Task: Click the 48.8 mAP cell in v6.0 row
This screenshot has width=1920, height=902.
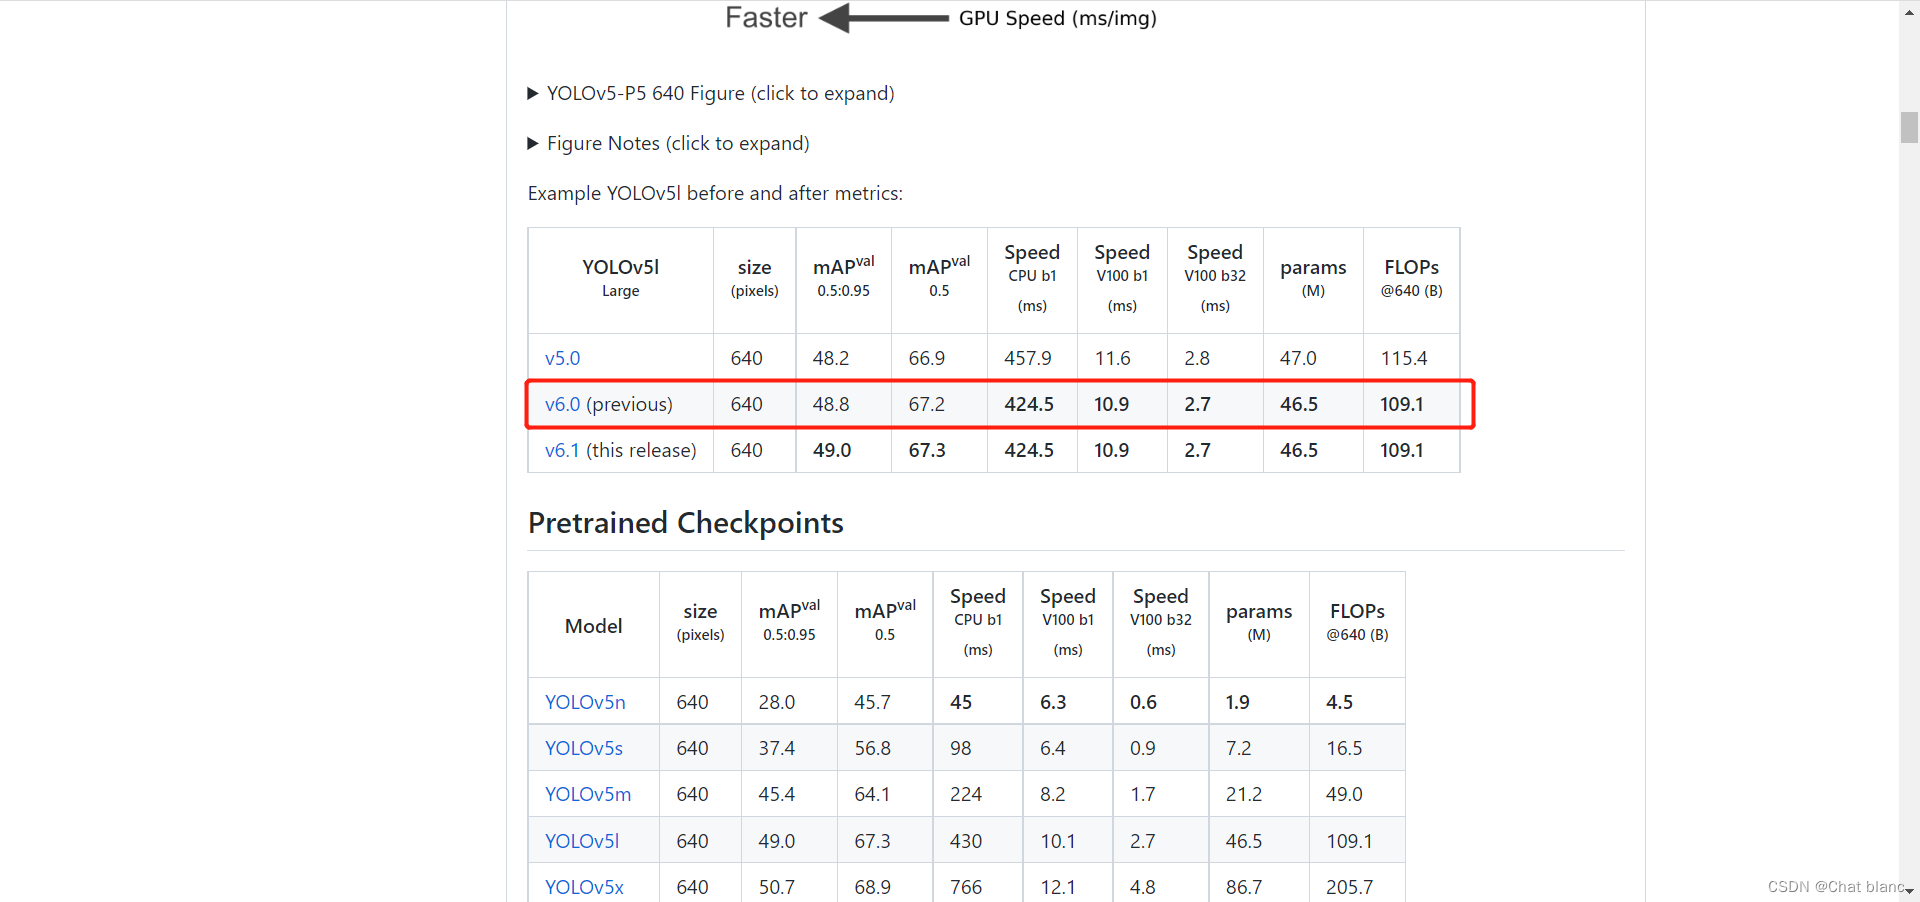Action: point(843,404)
